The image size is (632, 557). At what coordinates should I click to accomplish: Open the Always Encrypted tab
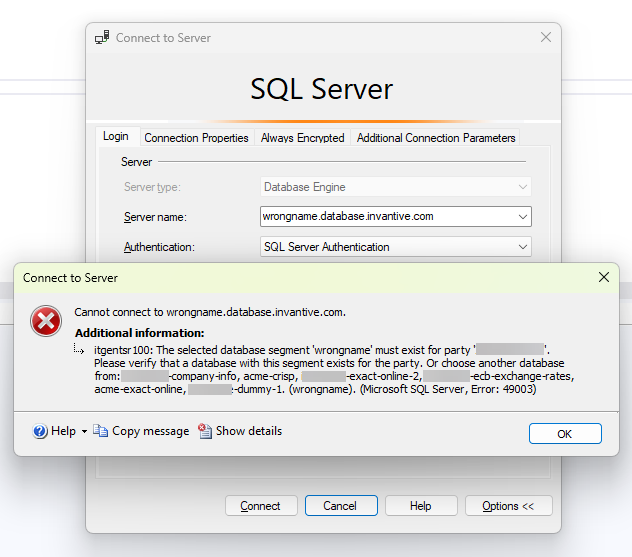coord(302,138)
